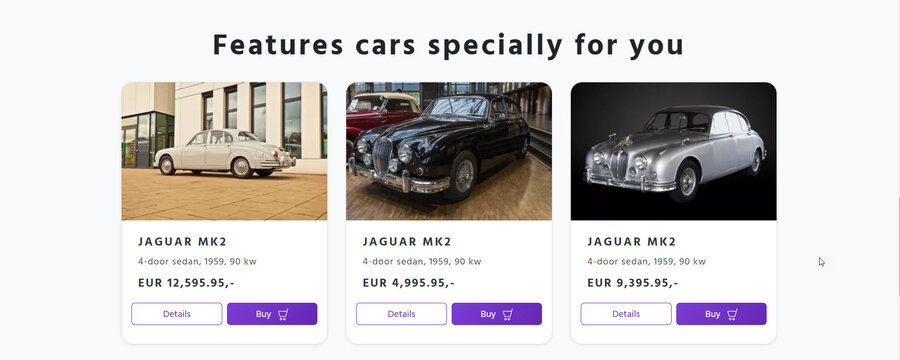Click the black Jaguar photo thumbnail
Image resolution: width=900 pixels, height=360 pixels.
[x=449, y=151]
